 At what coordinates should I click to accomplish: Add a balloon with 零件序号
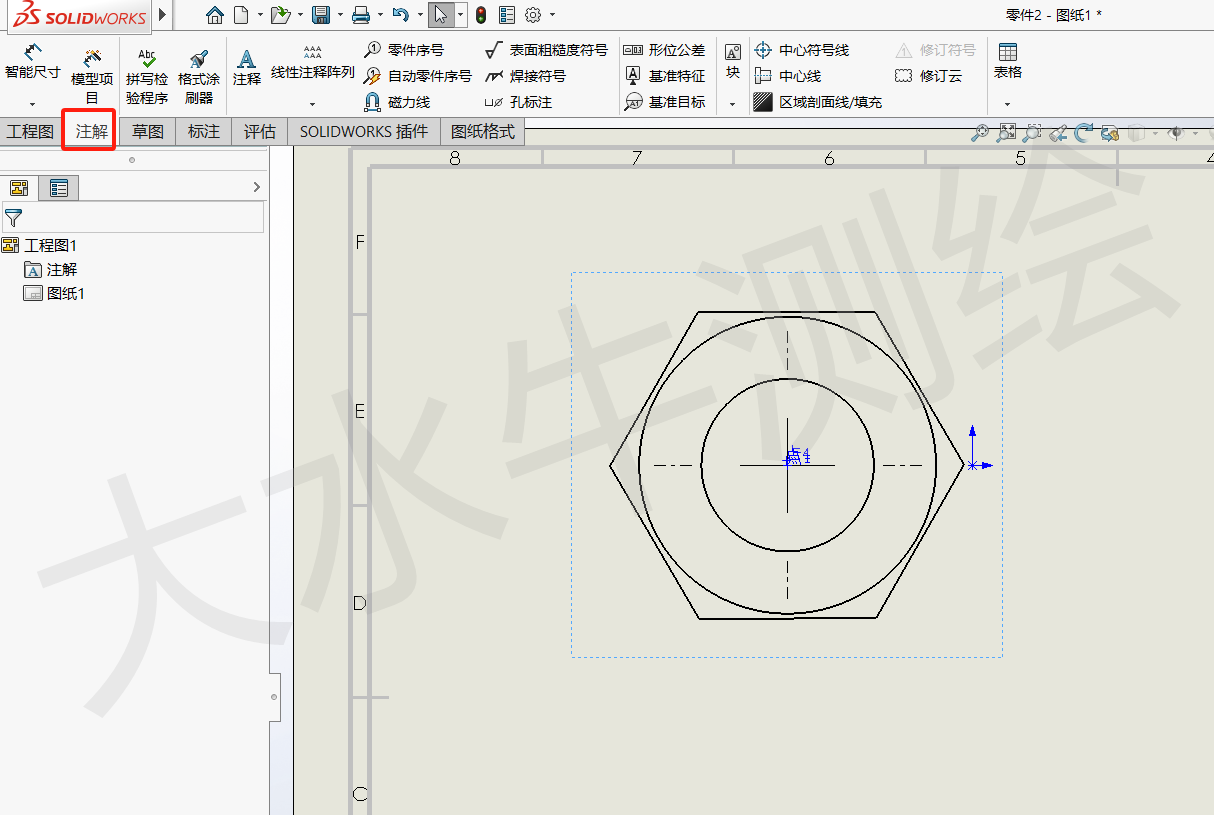tap(404, 49)
